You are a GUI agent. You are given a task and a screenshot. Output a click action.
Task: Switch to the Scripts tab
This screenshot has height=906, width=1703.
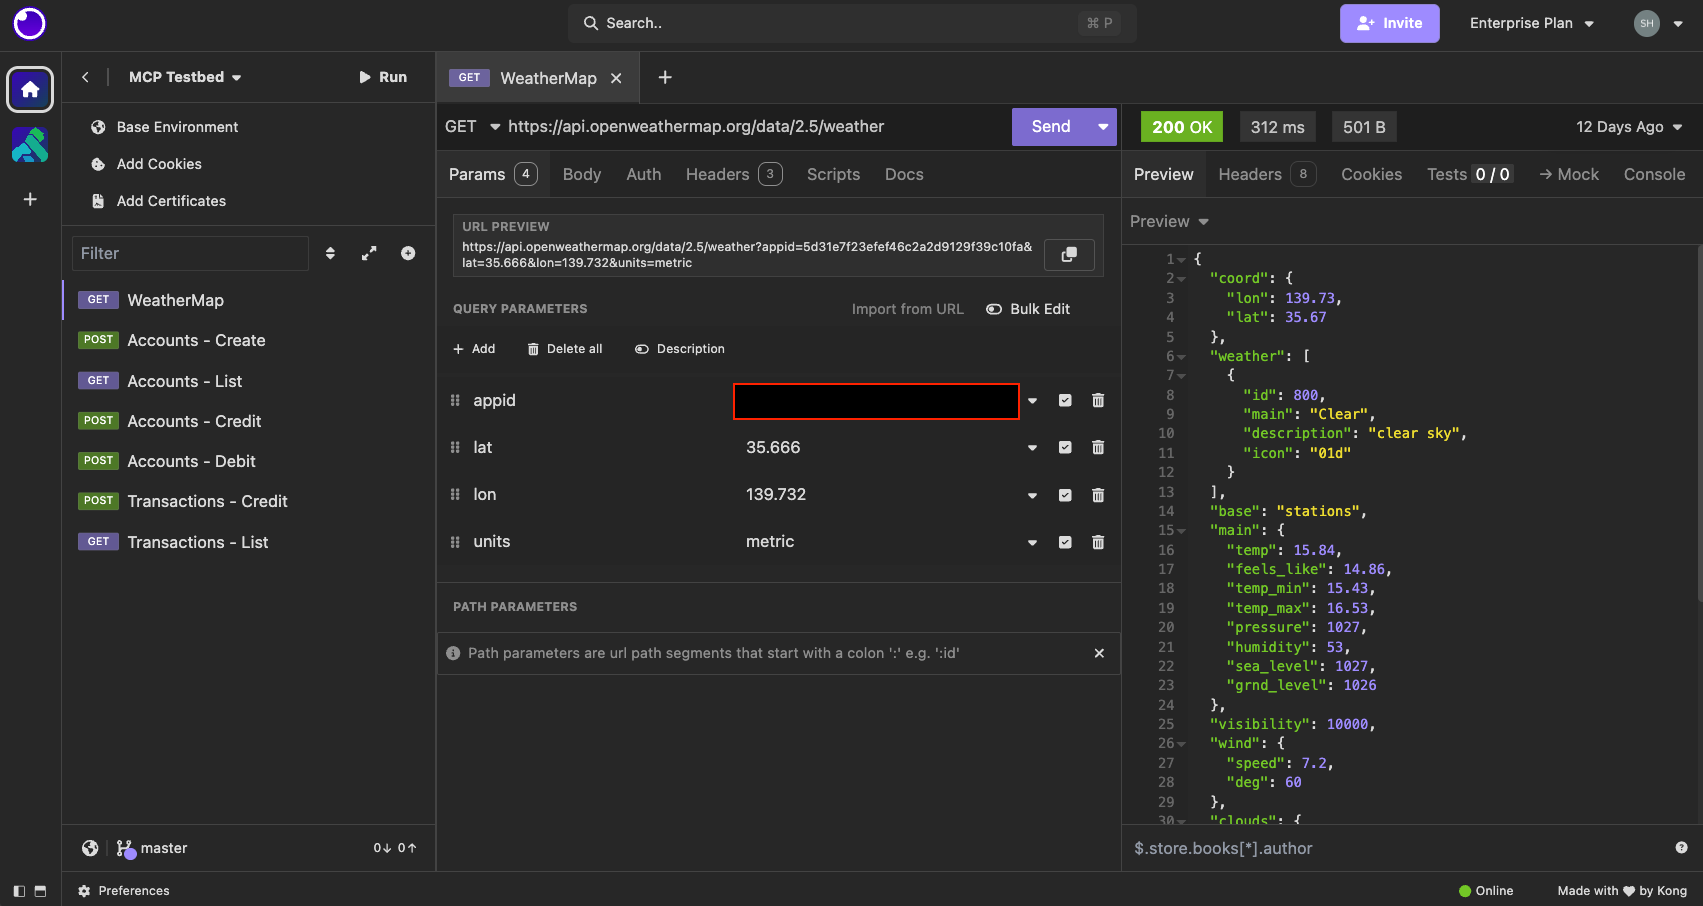point(833,174)
